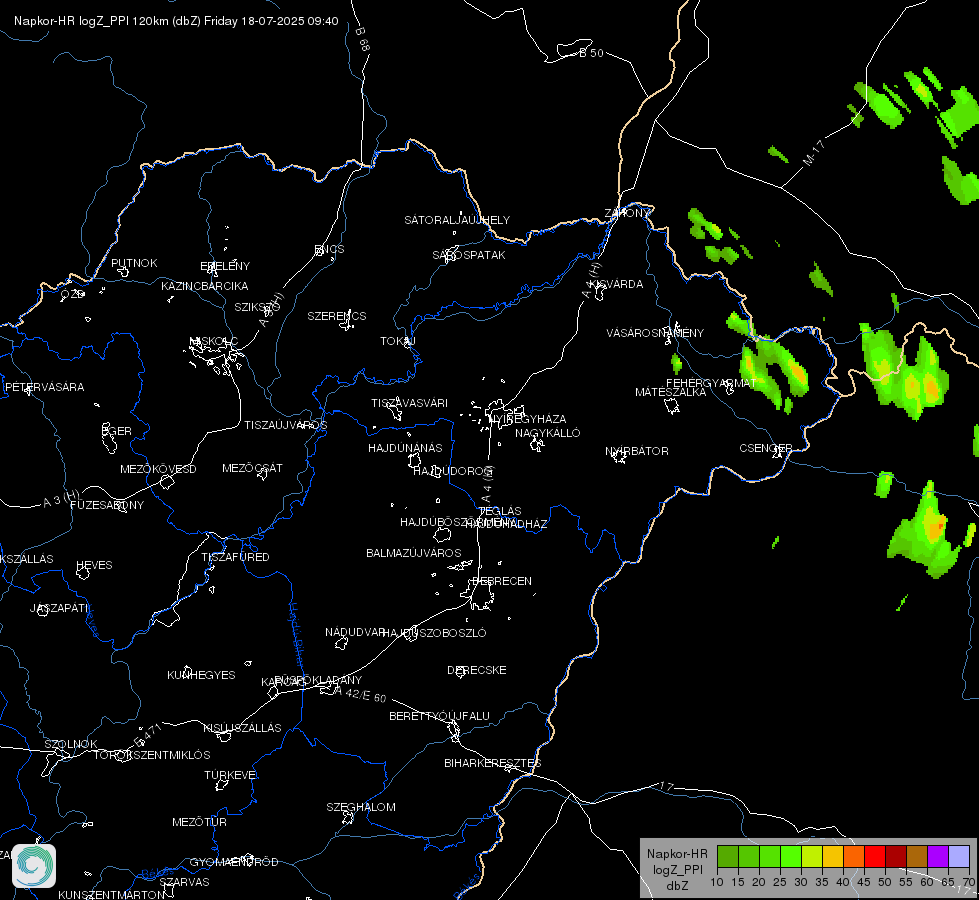Click the SZOLNOK city label

(x=71, y=744)
